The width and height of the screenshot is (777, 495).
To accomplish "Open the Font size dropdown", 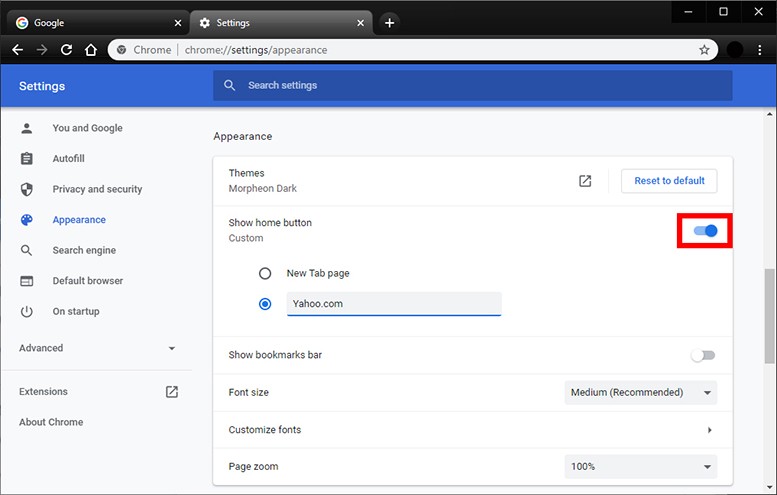I will pyautogui.click(x=640, y=393).
